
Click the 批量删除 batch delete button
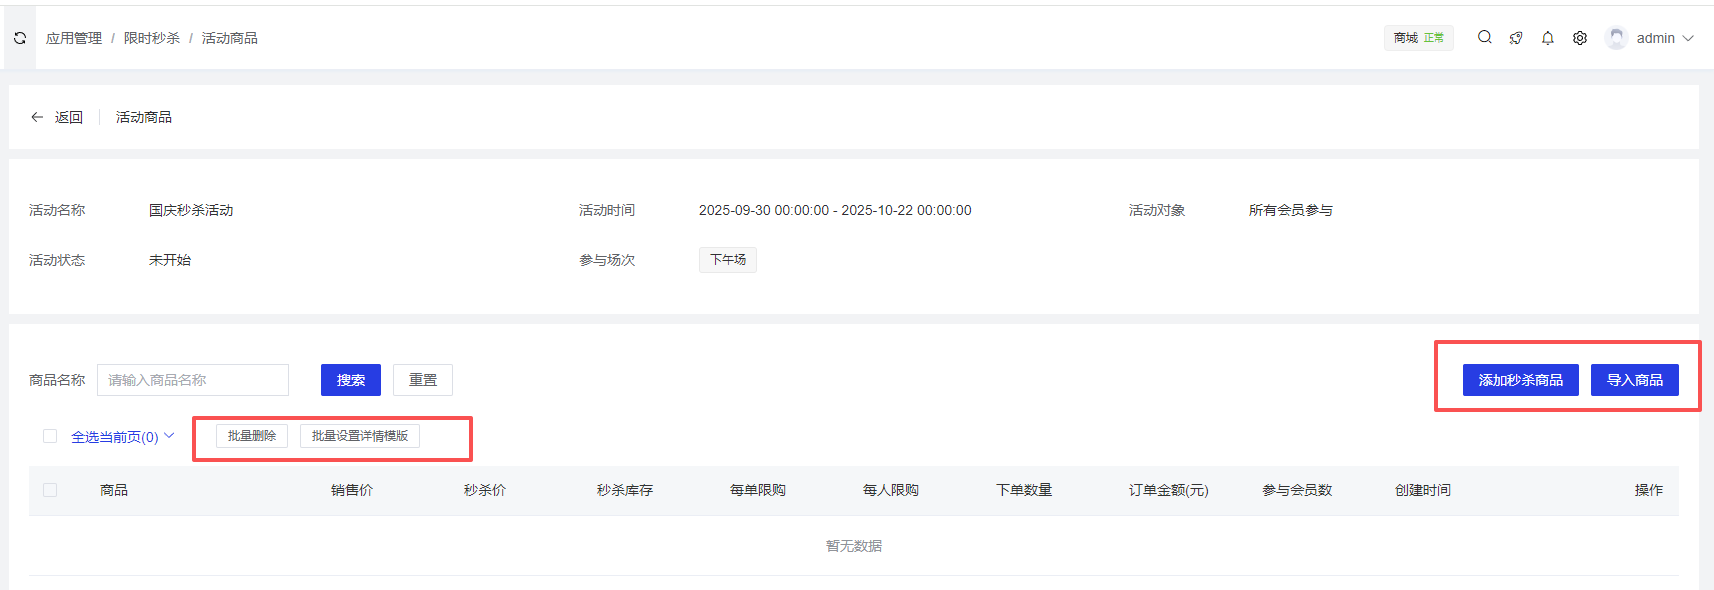tap(252, 436)
